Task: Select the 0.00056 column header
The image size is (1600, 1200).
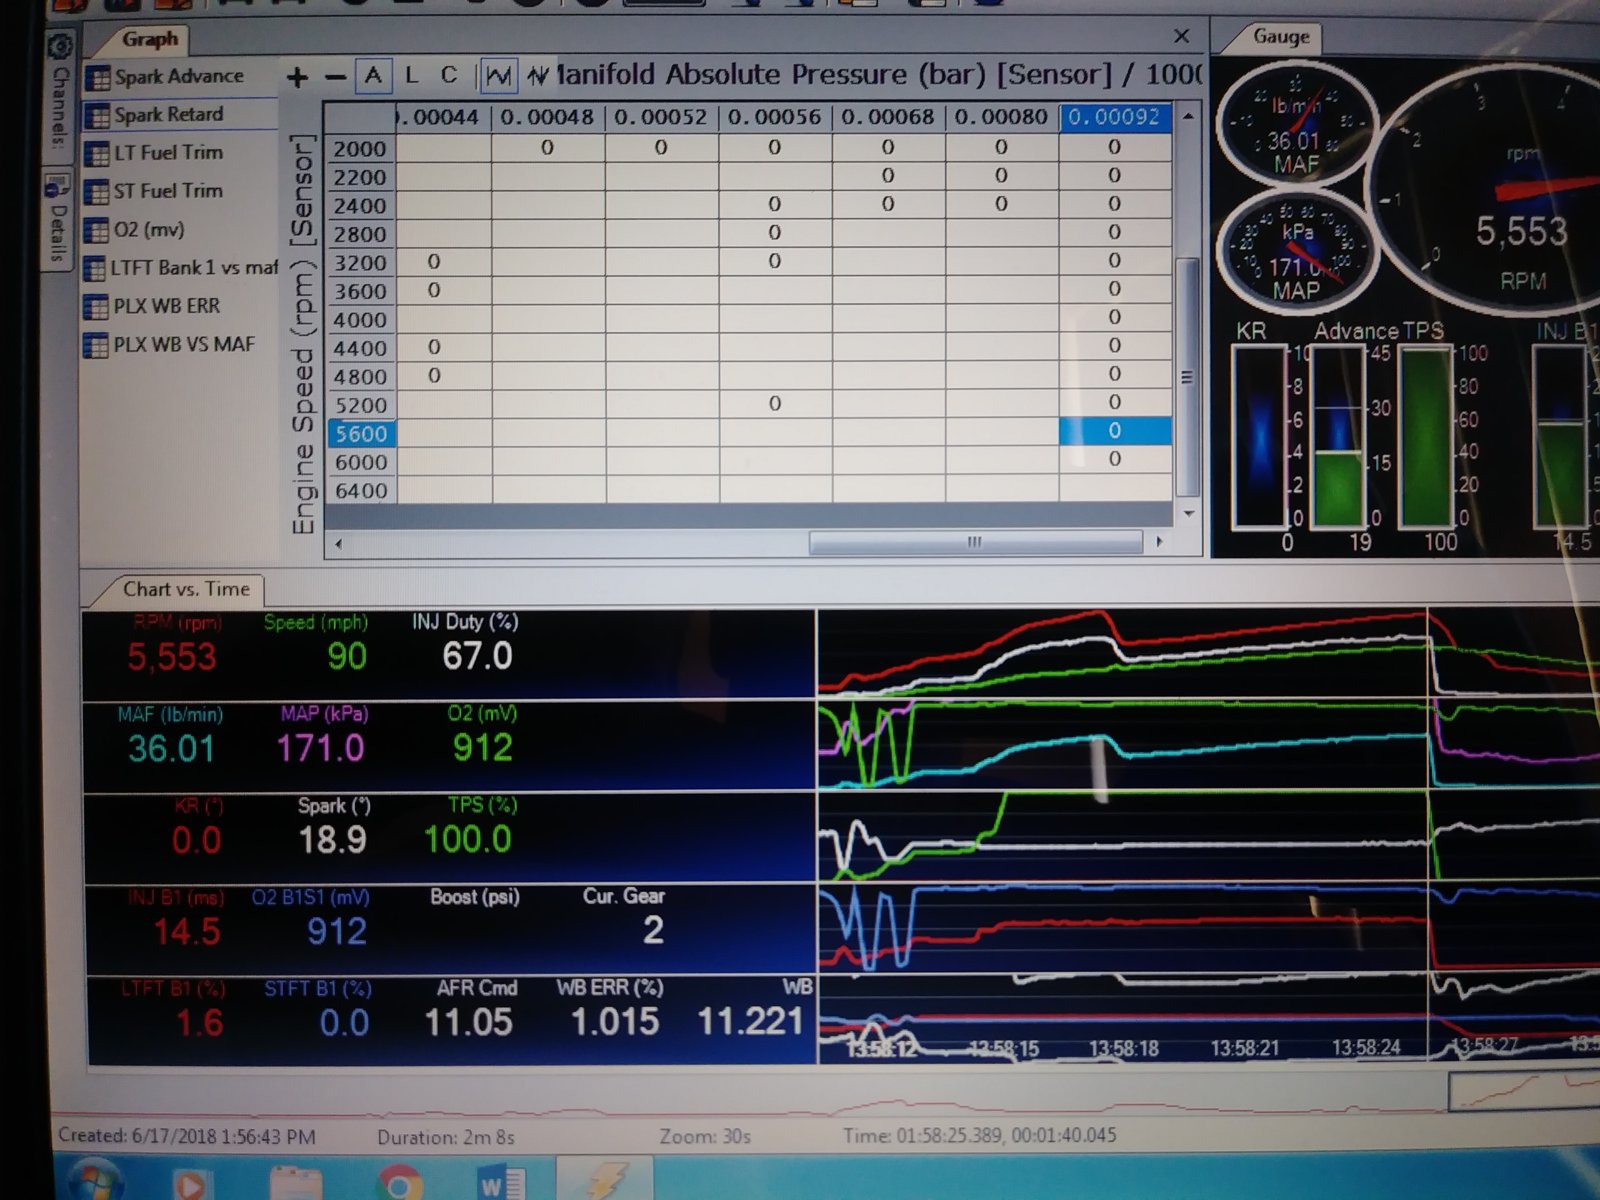Action: click(774, 117)
